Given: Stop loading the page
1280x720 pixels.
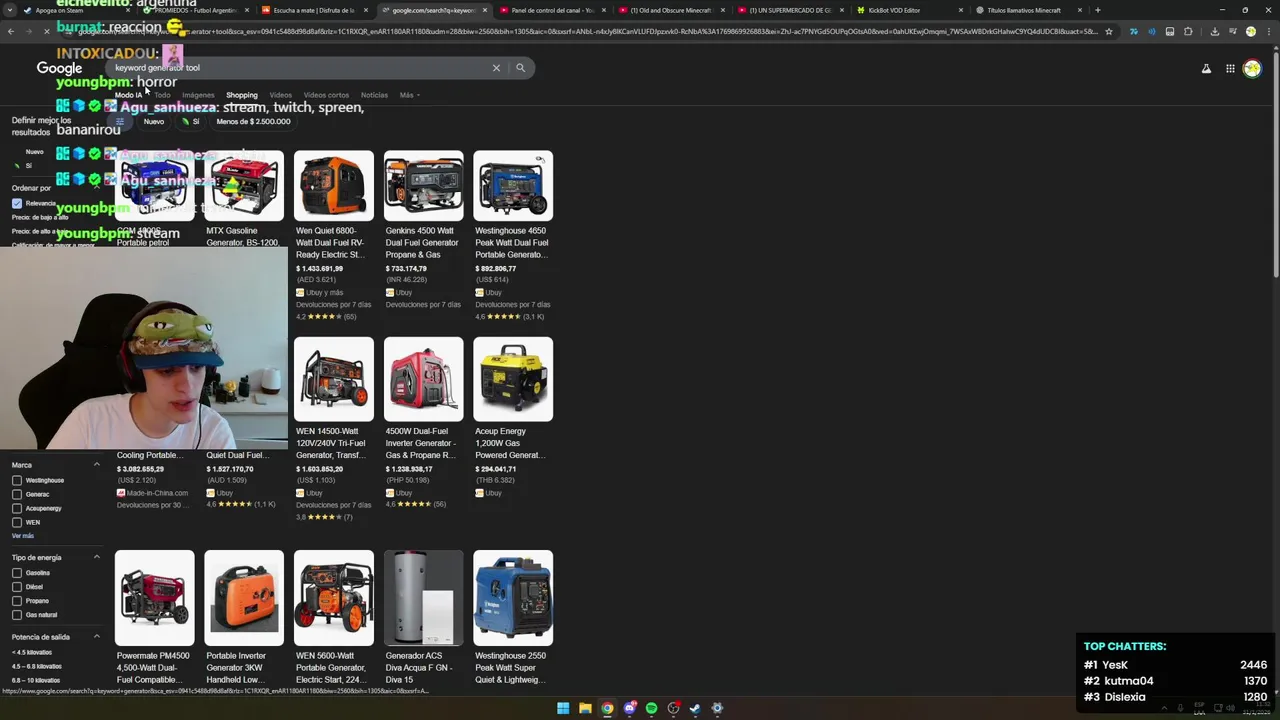Looking at the screenshot, I should click(47, 31).
